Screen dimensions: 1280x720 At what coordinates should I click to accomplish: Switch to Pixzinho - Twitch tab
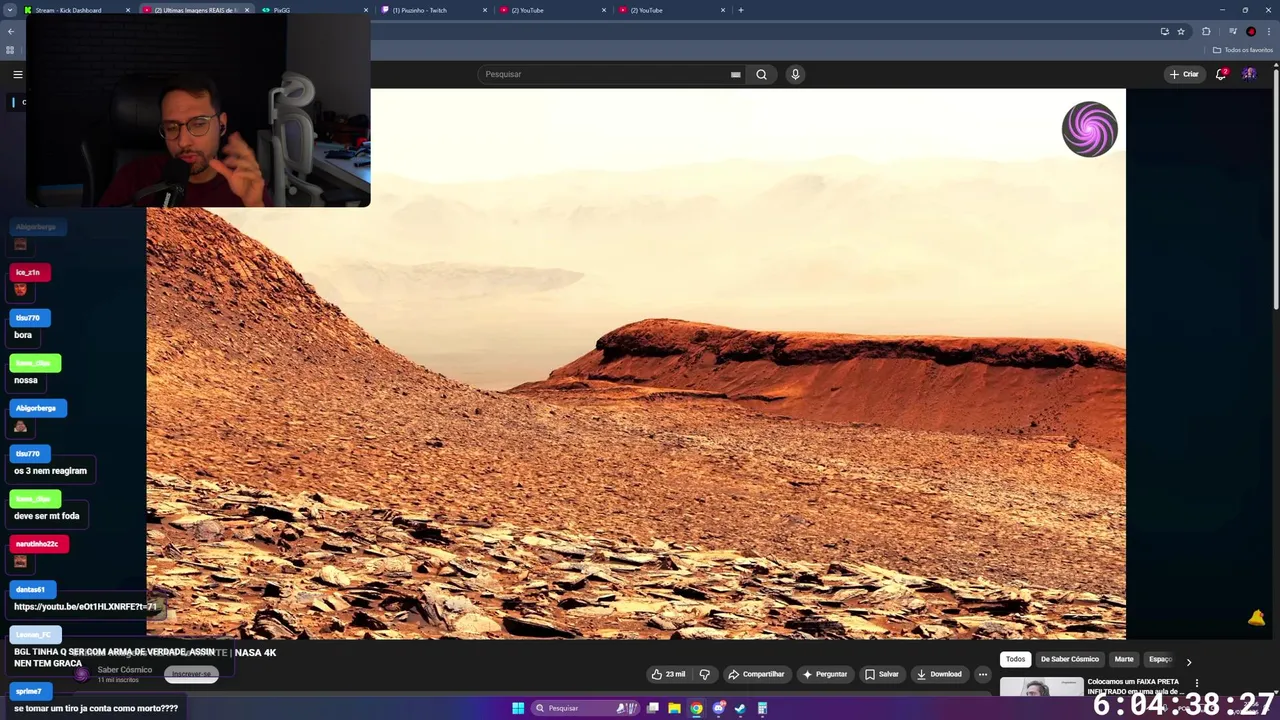point(432,10)
